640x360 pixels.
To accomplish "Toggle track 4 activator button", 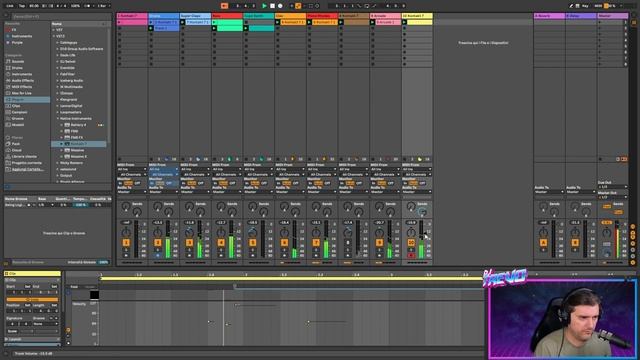I will (221, 242).
